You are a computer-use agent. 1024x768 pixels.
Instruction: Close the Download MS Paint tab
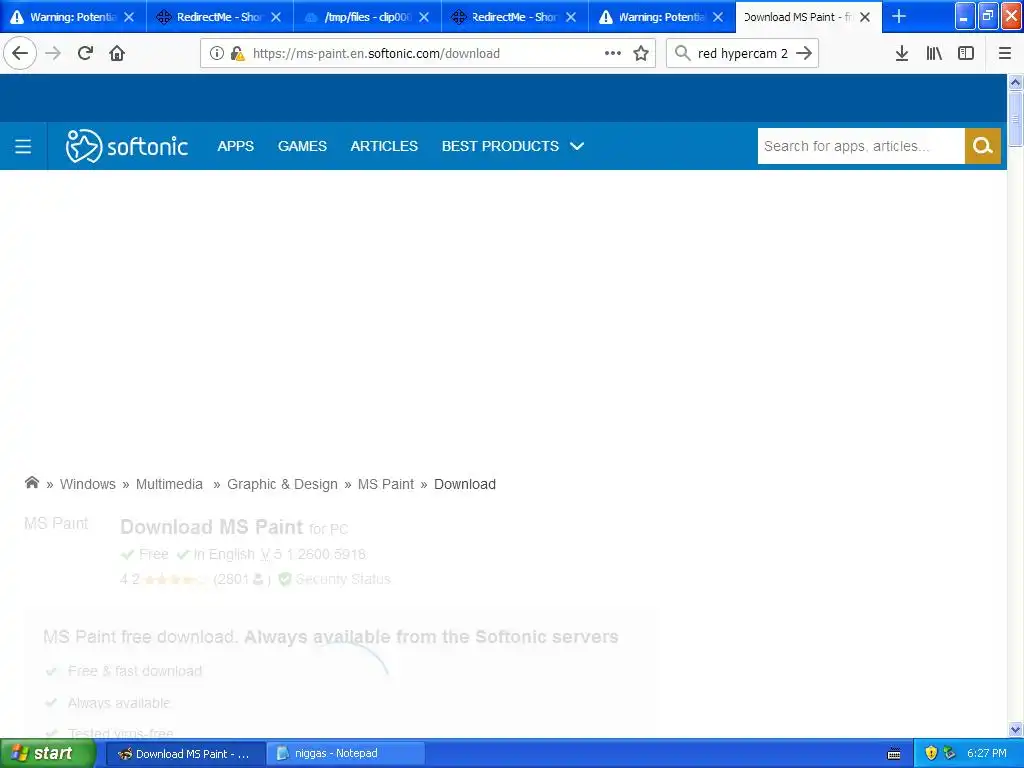pos(865,17)
